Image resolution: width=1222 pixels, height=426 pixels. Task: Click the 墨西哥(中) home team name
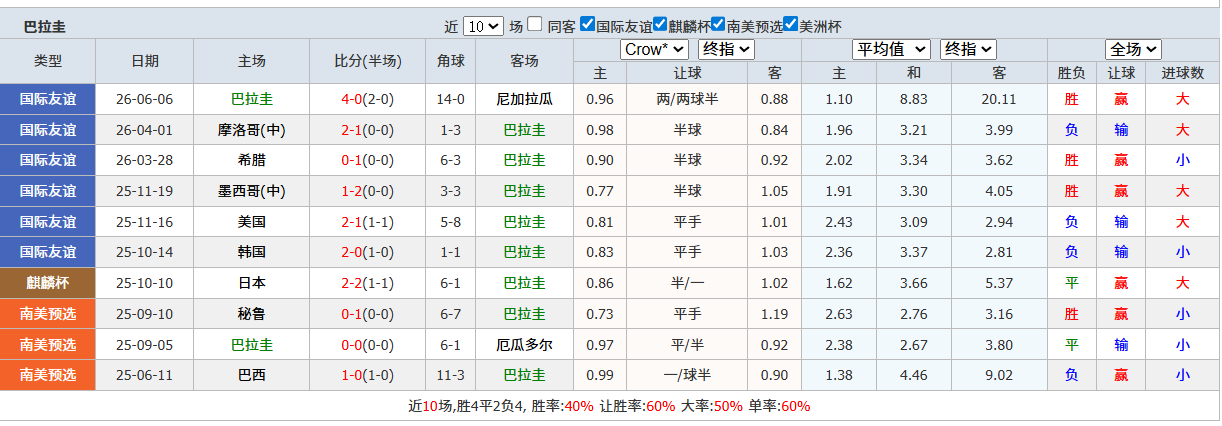pos(252,191)
